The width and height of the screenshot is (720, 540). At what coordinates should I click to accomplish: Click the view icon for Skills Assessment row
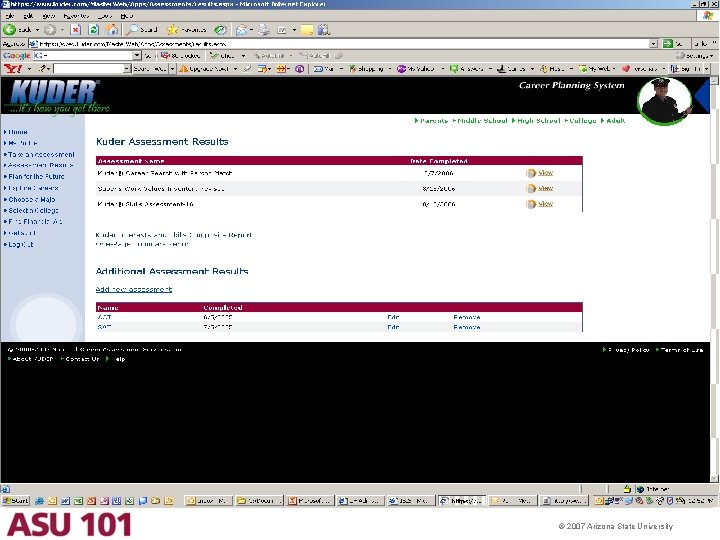[531, 204]
